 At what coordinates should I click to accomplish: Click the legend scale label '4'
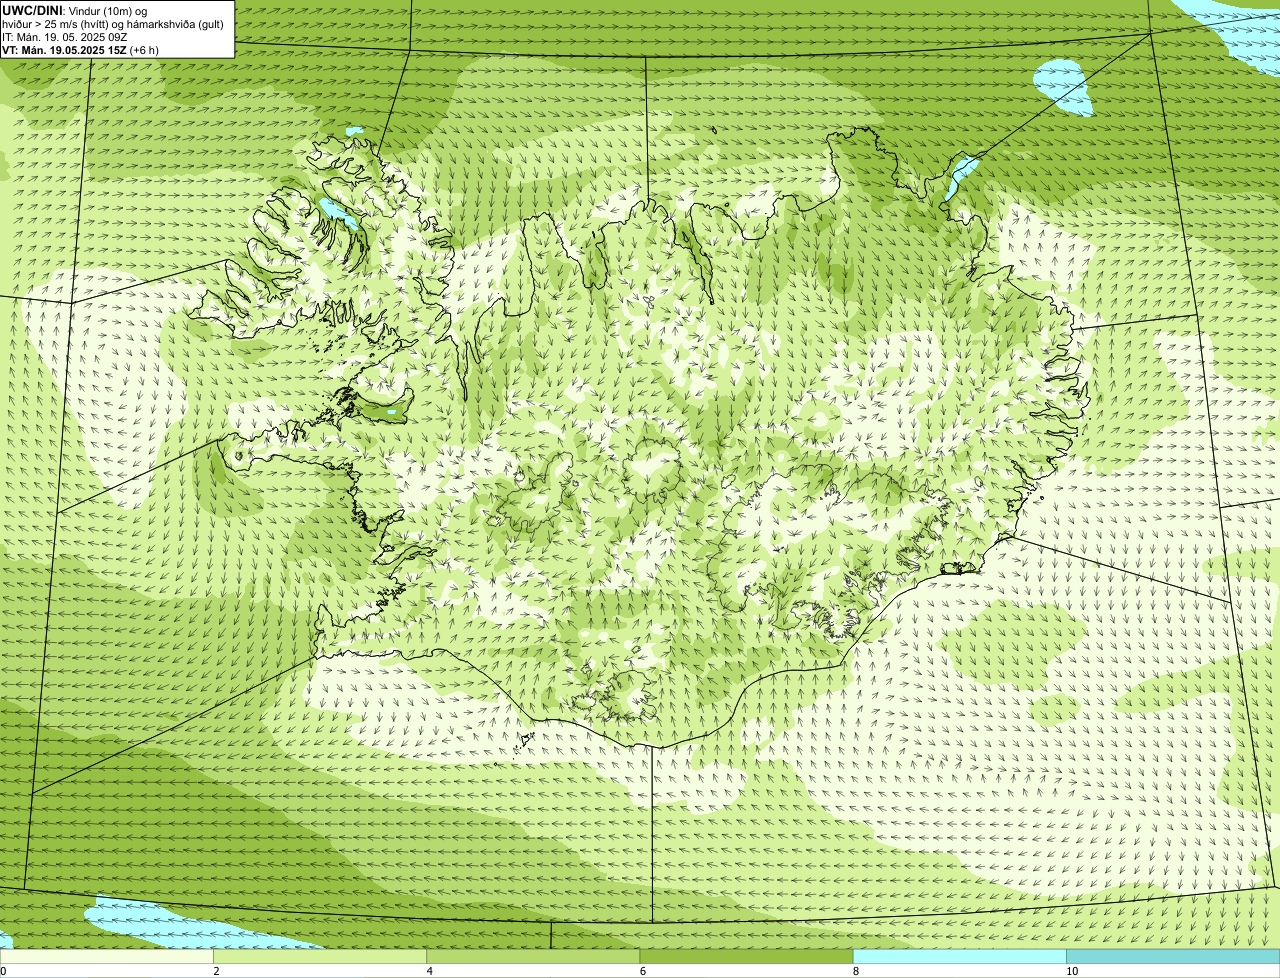click(430, 971)
